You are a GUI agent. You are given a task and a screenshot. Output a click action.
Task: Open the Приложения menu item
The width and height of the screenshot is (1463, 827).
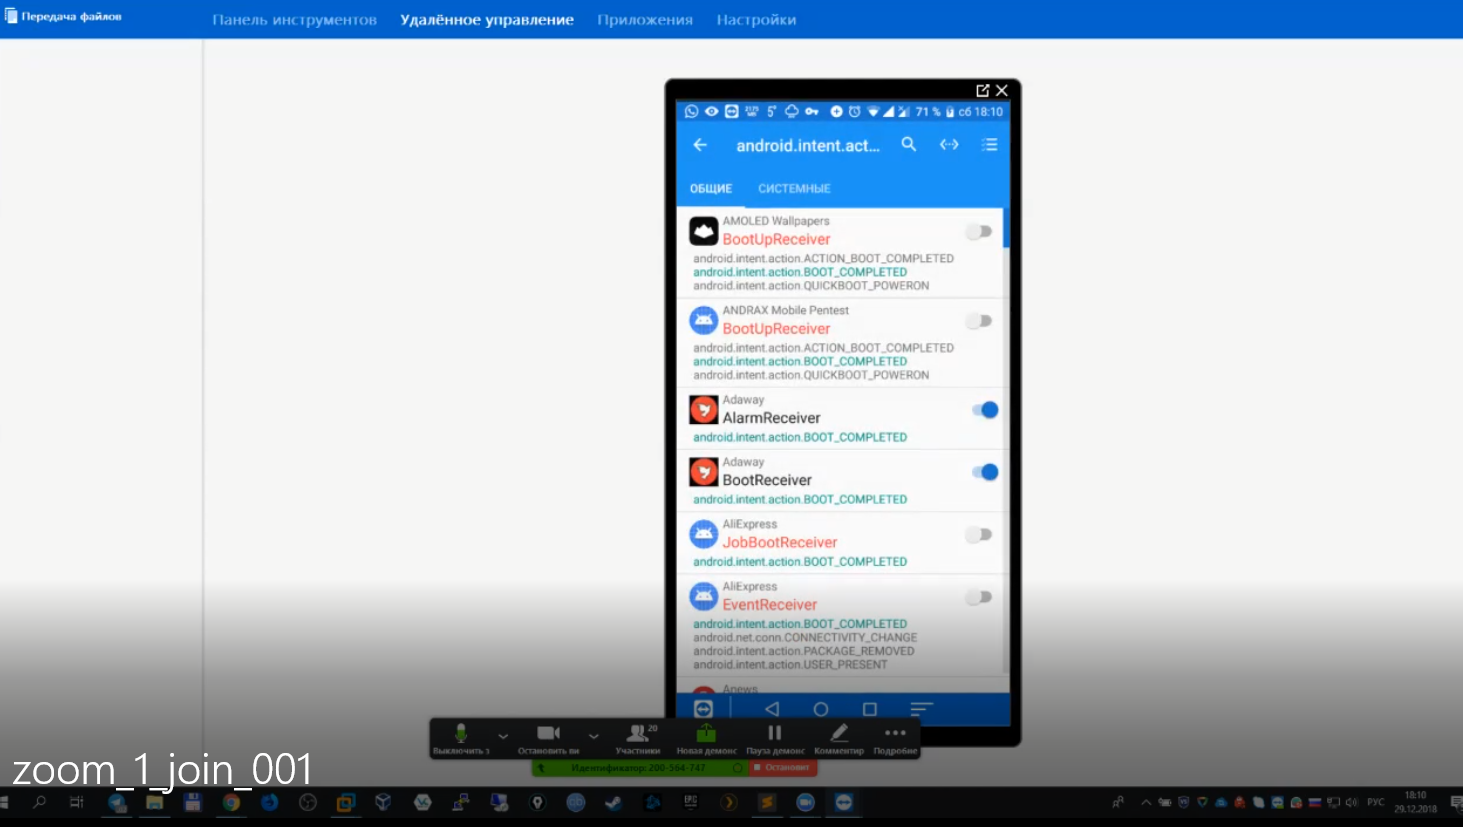644,20
